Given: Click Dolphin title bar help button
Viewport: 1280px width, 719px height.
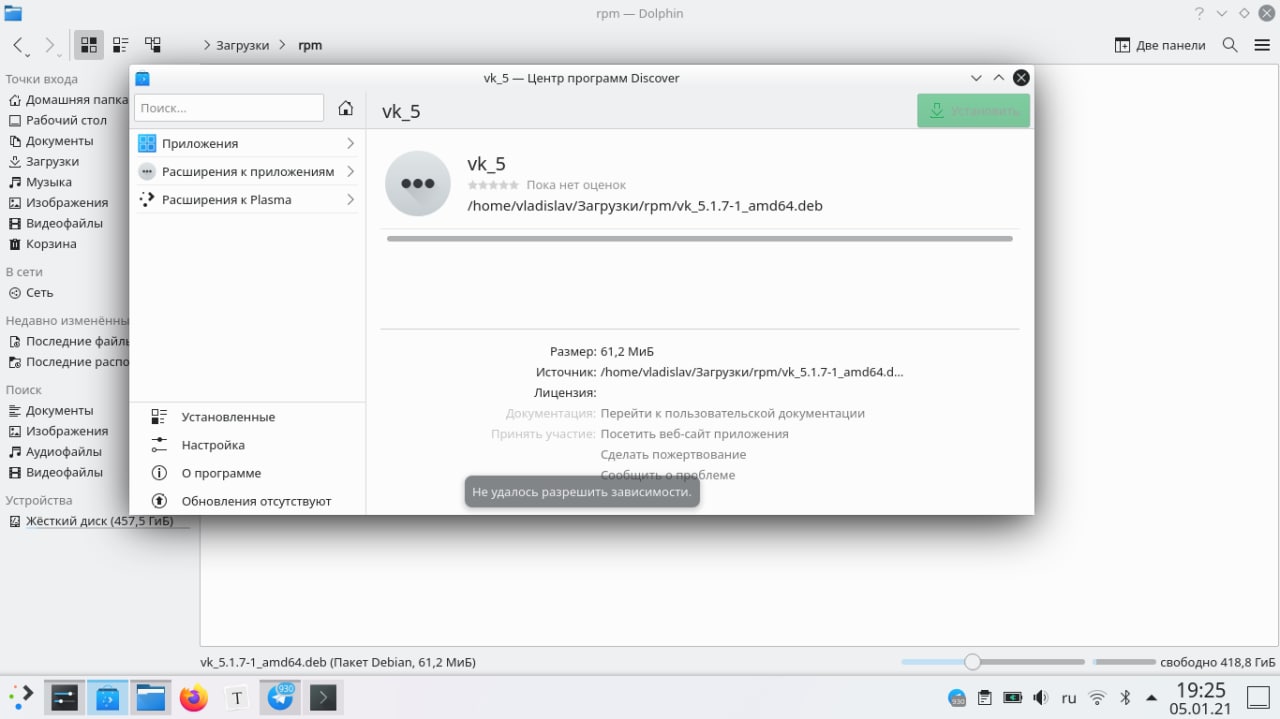Looking at the screenshot, I should [1200, 13].
